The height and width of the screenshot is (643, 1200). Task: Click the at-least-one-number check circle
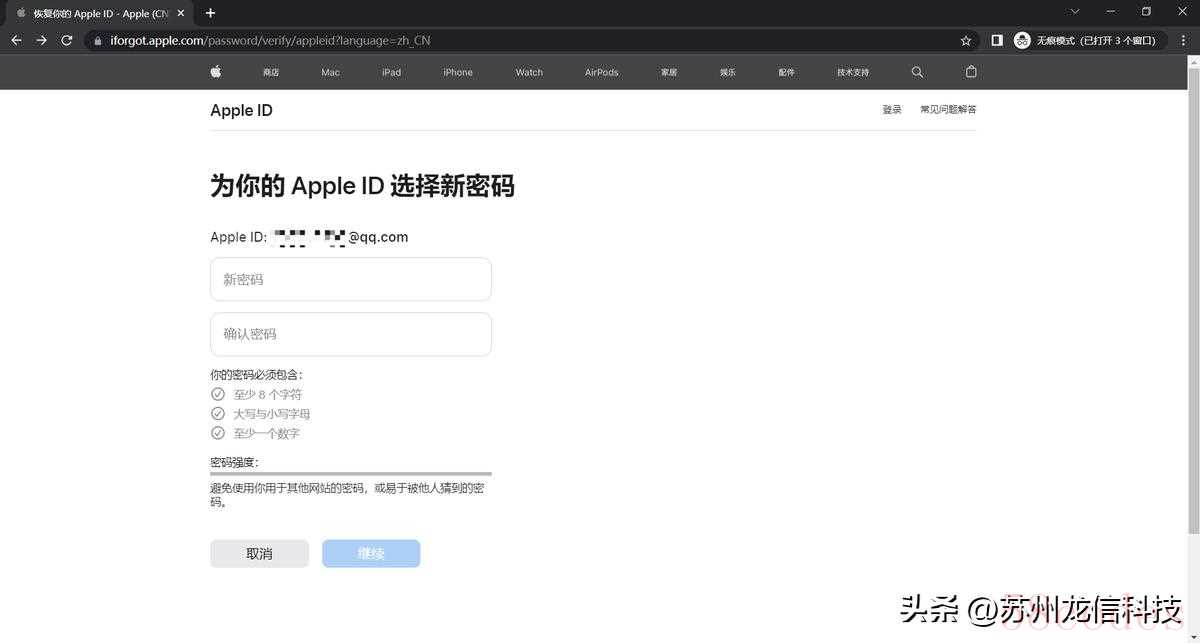tap(218, 433)
